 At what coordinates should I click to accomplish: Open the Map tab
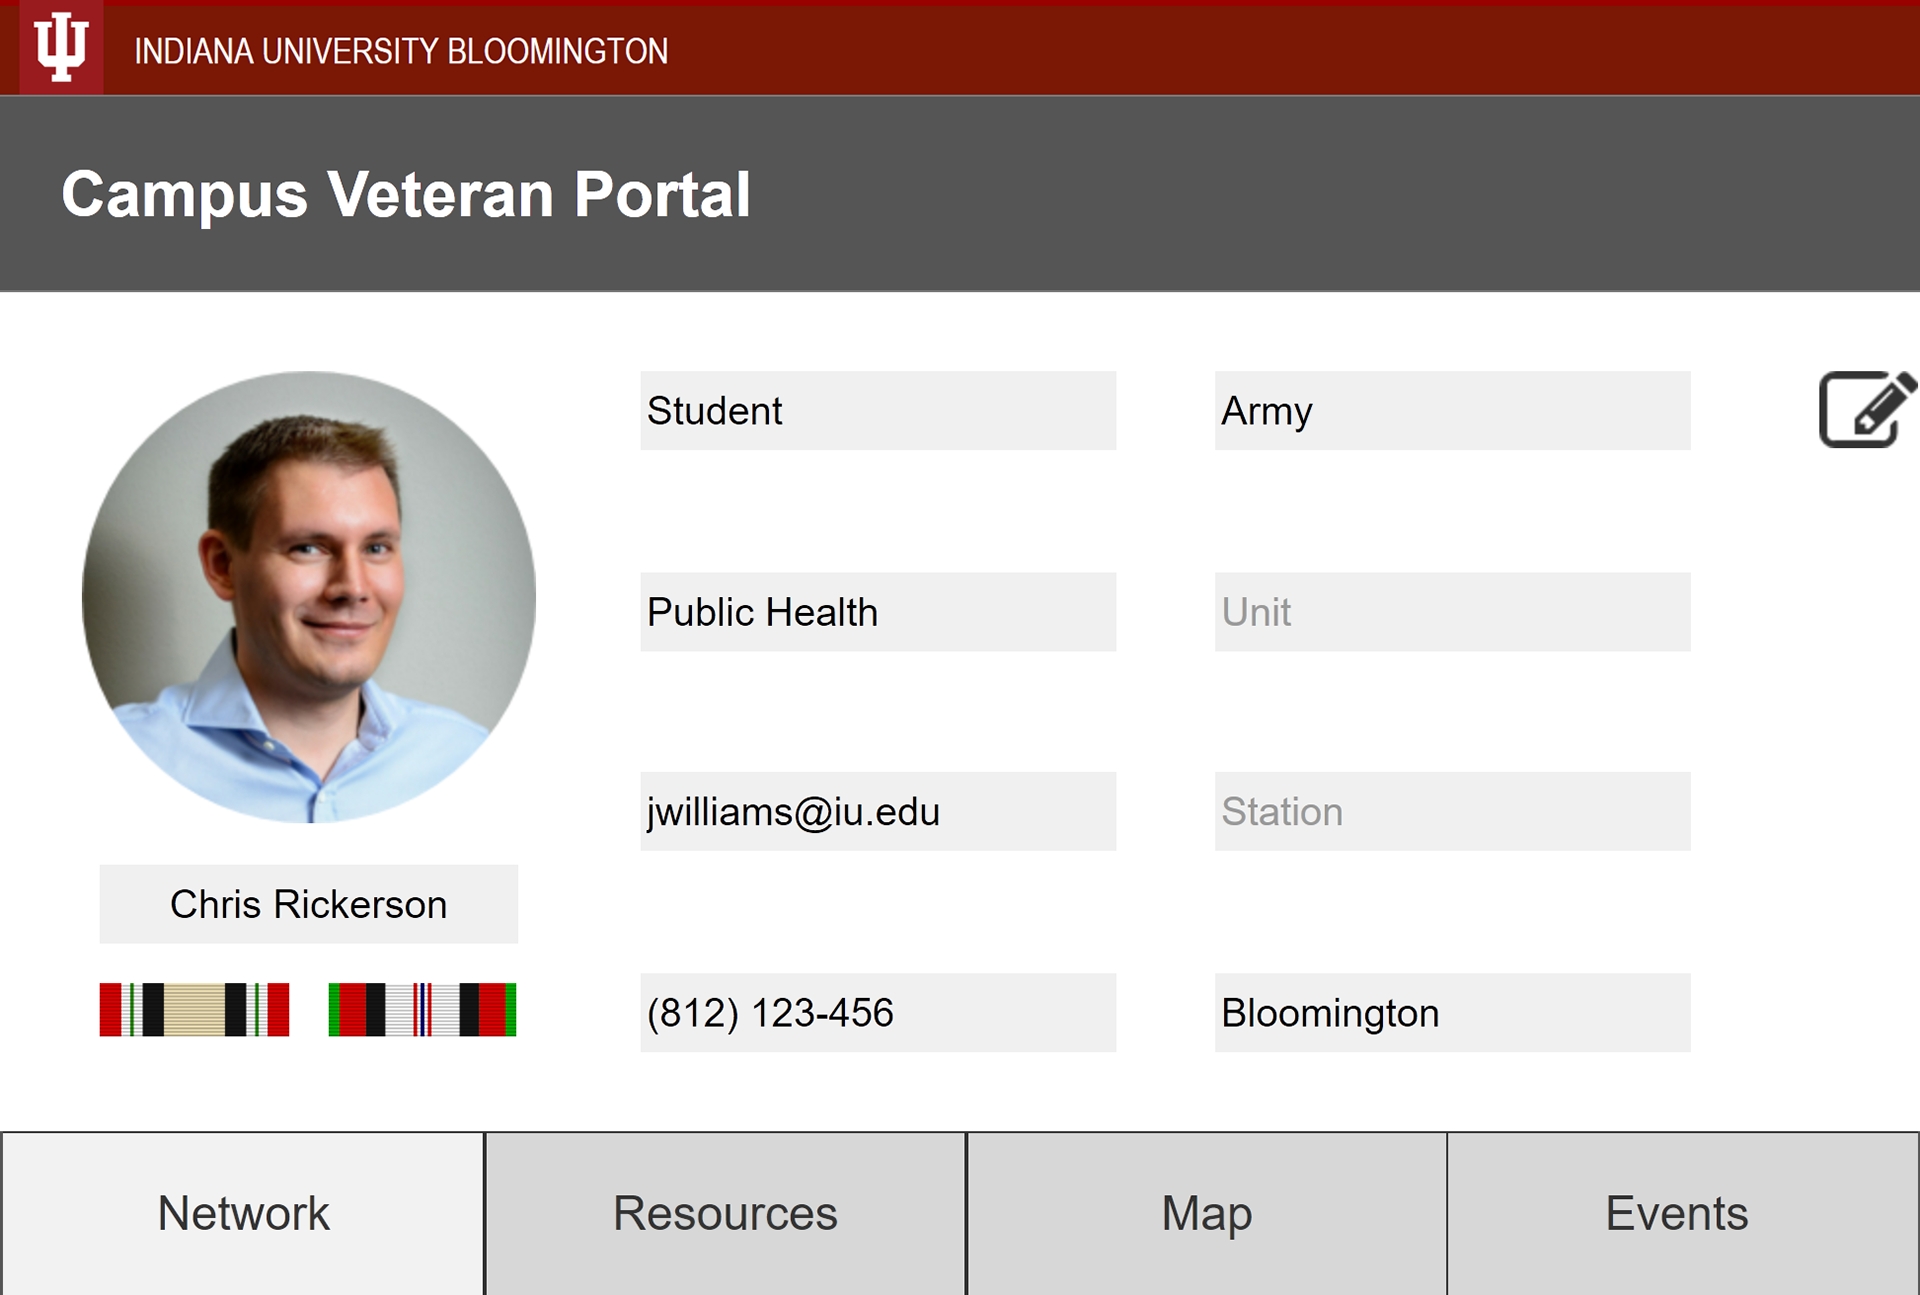pos(1207,1213)
